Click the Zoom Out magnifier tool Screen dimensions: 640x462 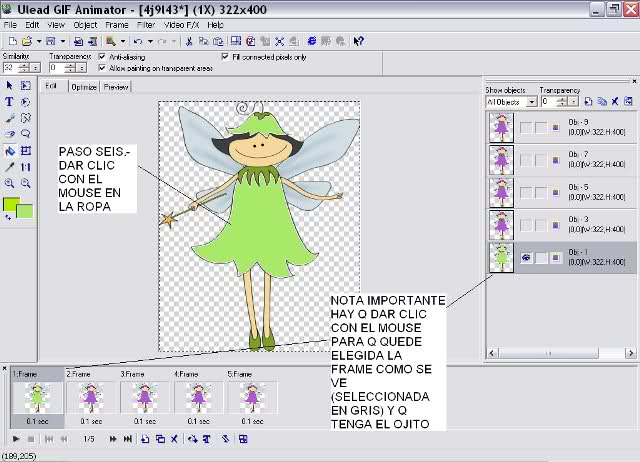click(26, 183)
